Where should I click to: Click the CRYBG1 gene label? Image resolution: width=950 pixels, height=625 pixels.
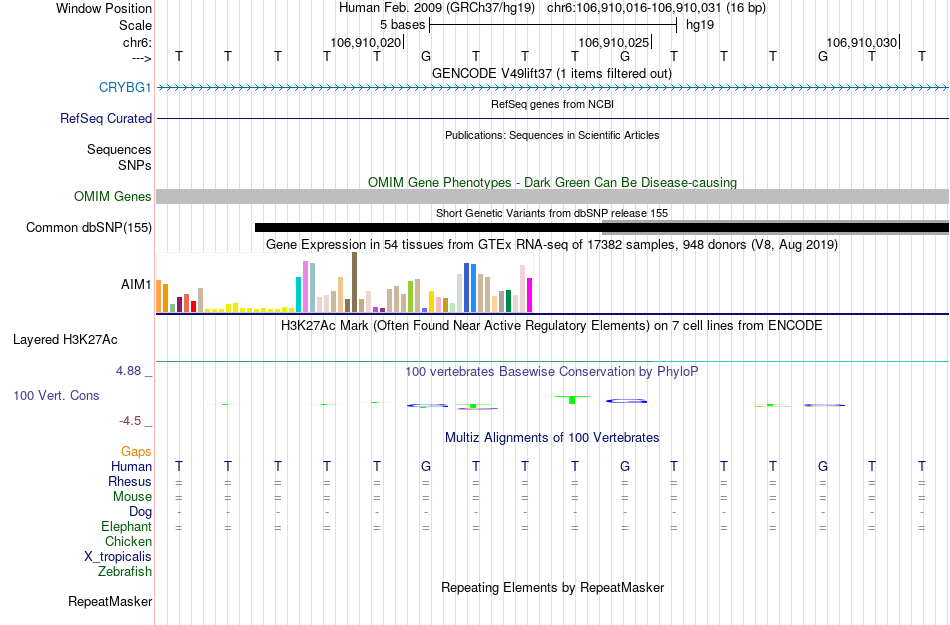[125, 87]
